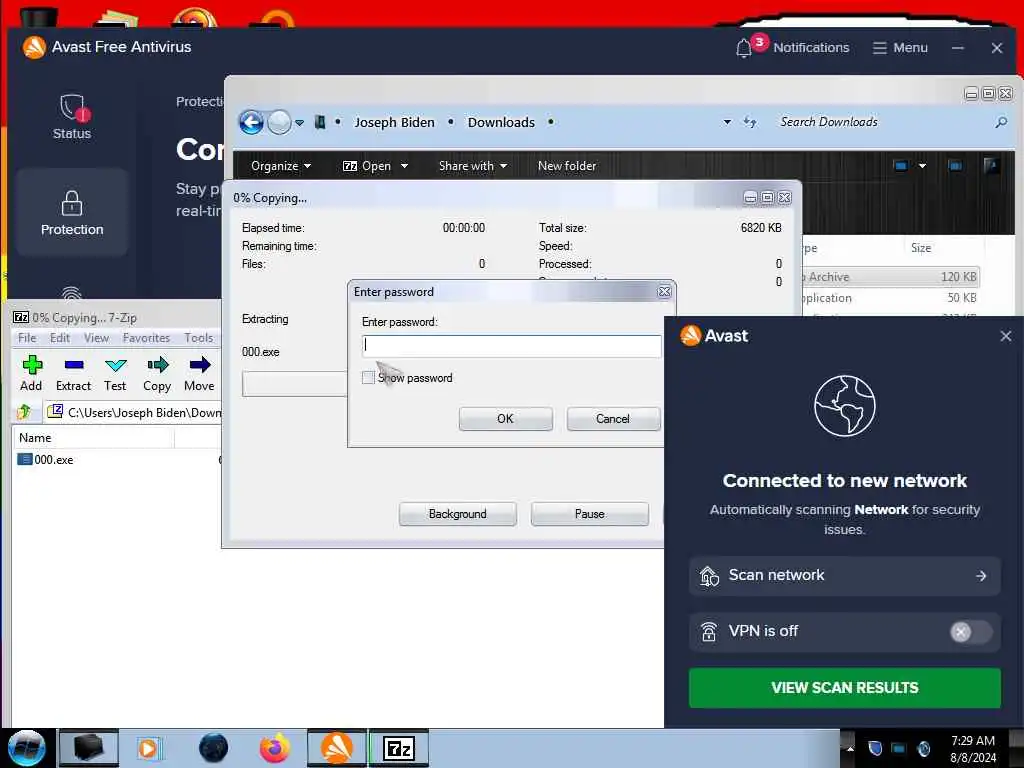Open 7-Zip Edit menu
Image resolution: width=1024 pixels, height=768 pixels.
pos(59,338)
